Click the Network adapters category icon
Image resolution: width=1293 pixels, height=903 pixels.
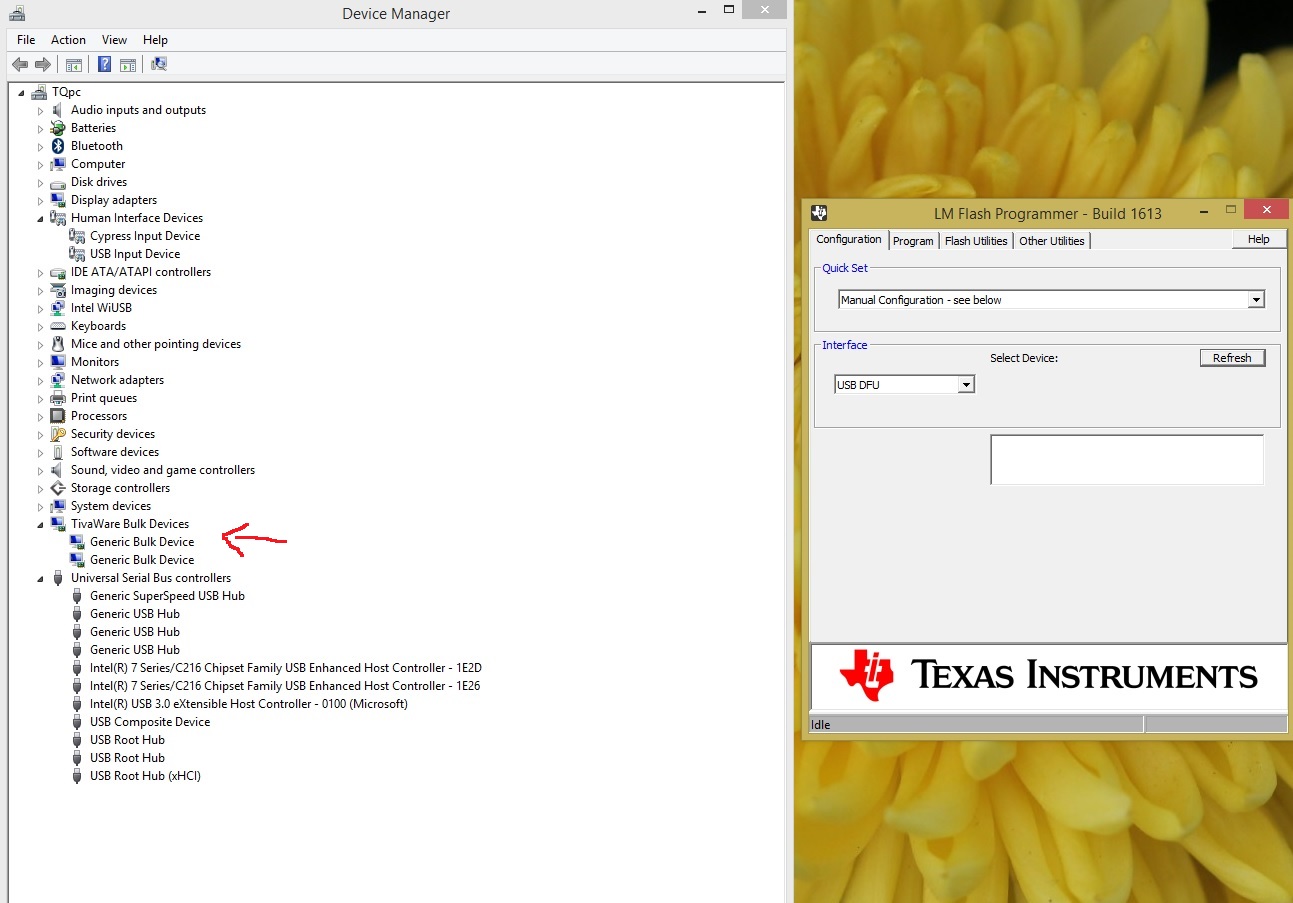(58, 380)
